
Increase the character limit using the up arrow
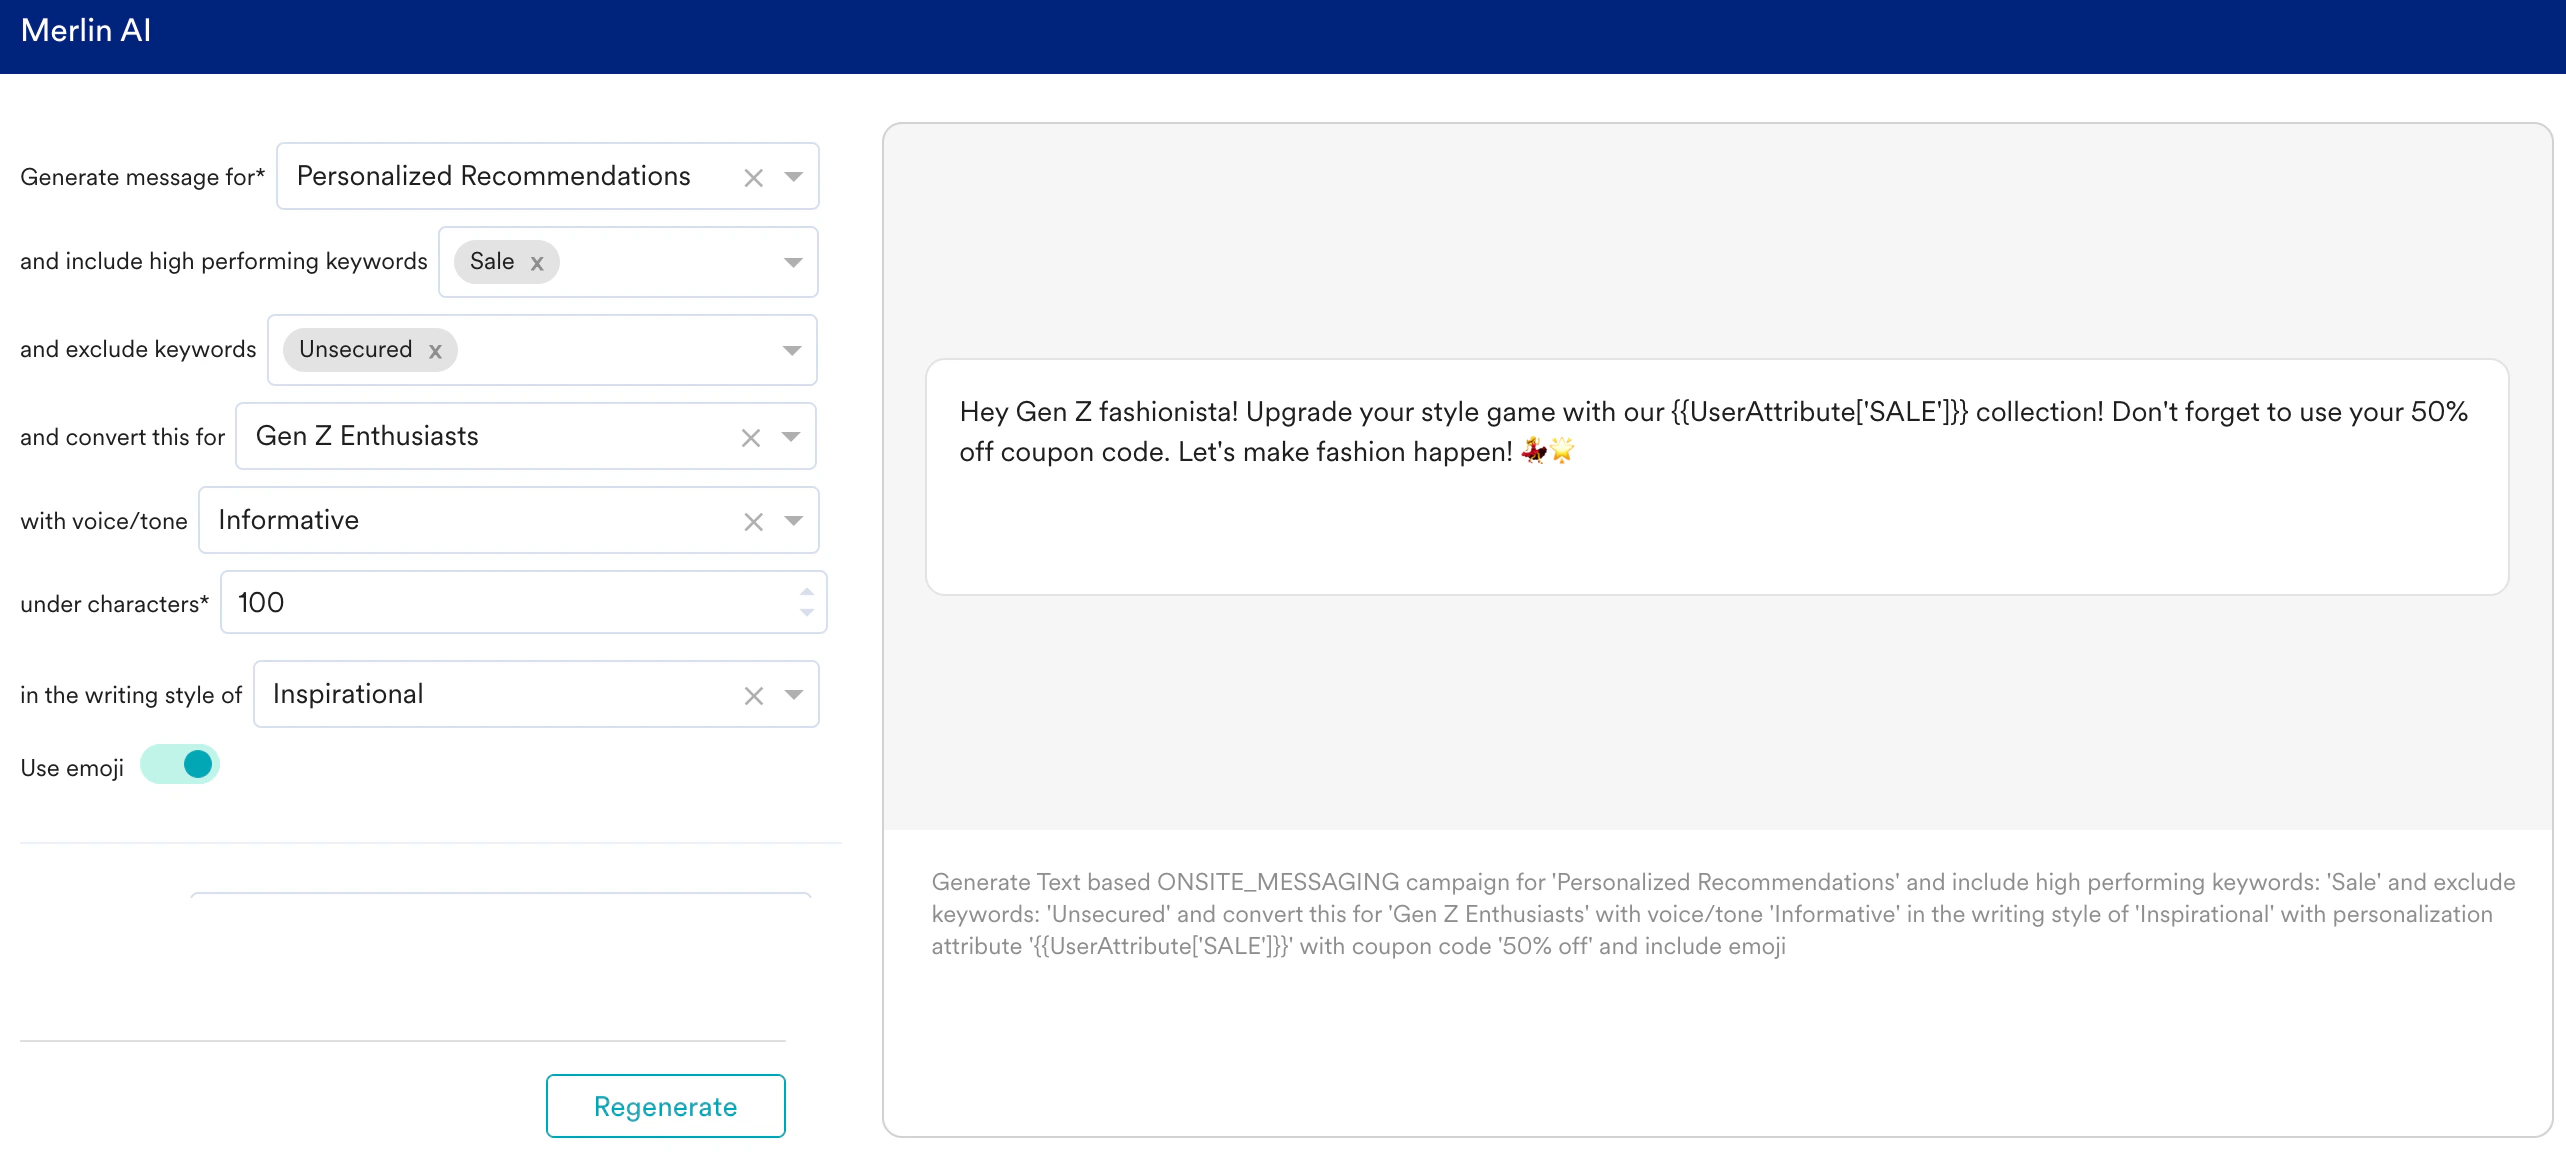pyautogui.click(x=807, y=592)
